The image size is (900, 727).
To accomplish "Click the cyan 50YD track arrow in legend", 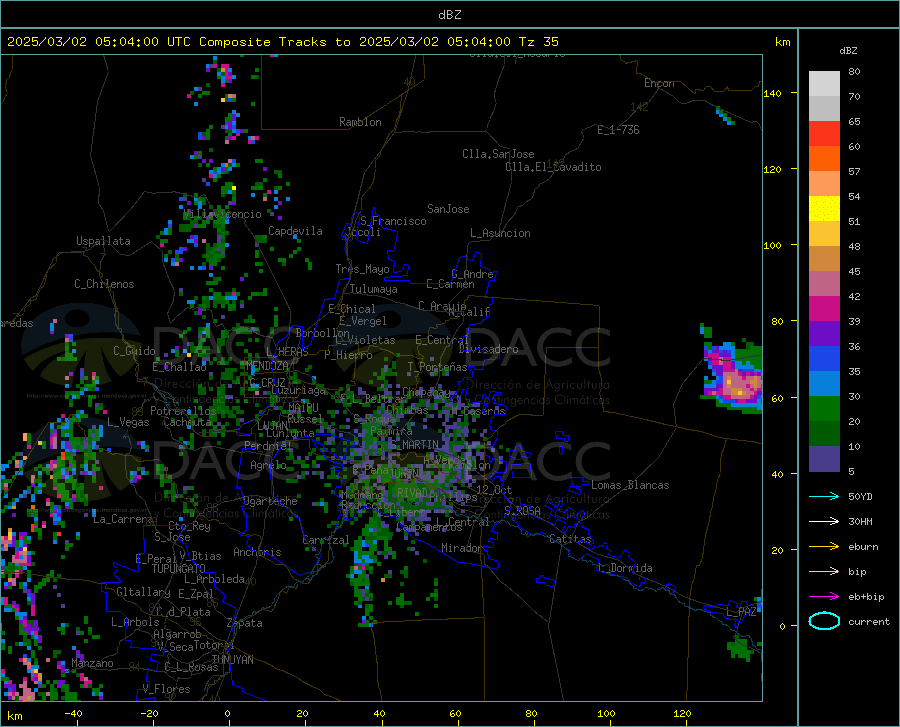I will [824, 496].
